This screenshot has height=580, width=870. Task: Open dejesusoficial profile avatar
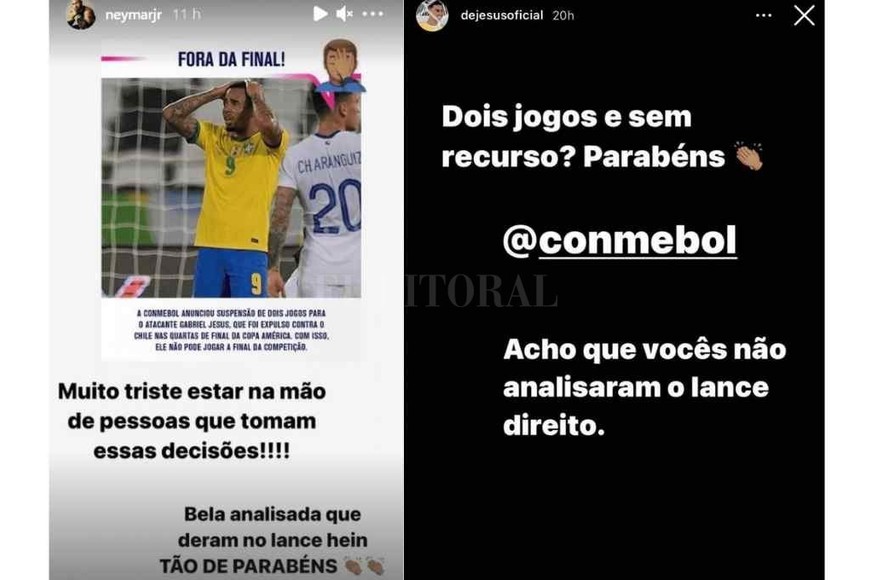tap(432, 16)
